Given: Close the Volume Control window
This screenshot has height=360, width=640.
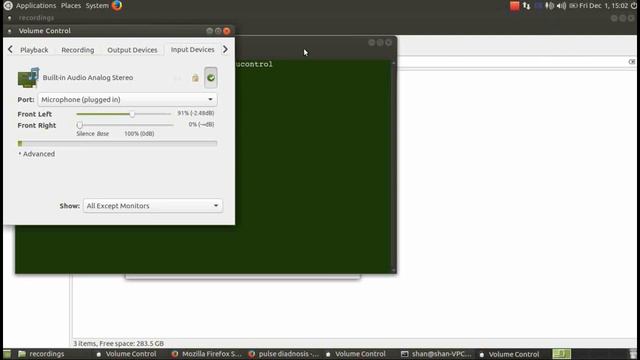Looking at the screenshot, I should tap(227, 31).
